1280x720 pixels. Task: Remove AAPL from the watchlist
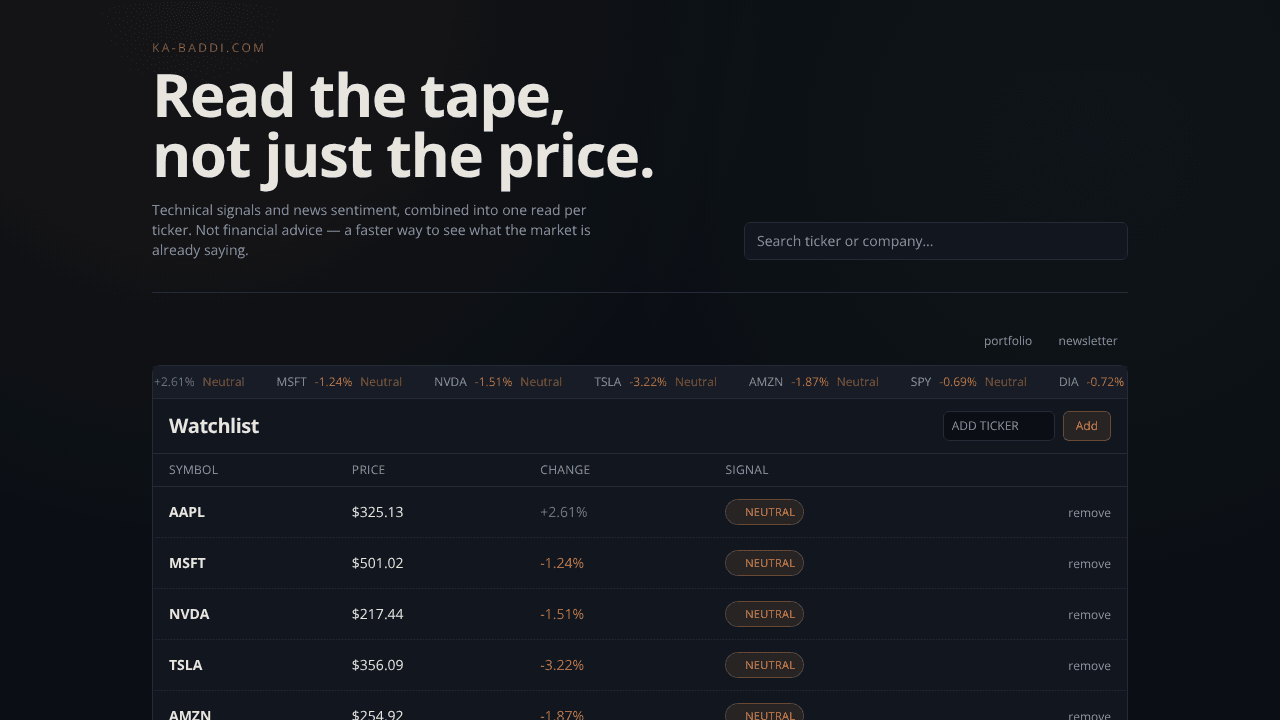pos(1089,513)
